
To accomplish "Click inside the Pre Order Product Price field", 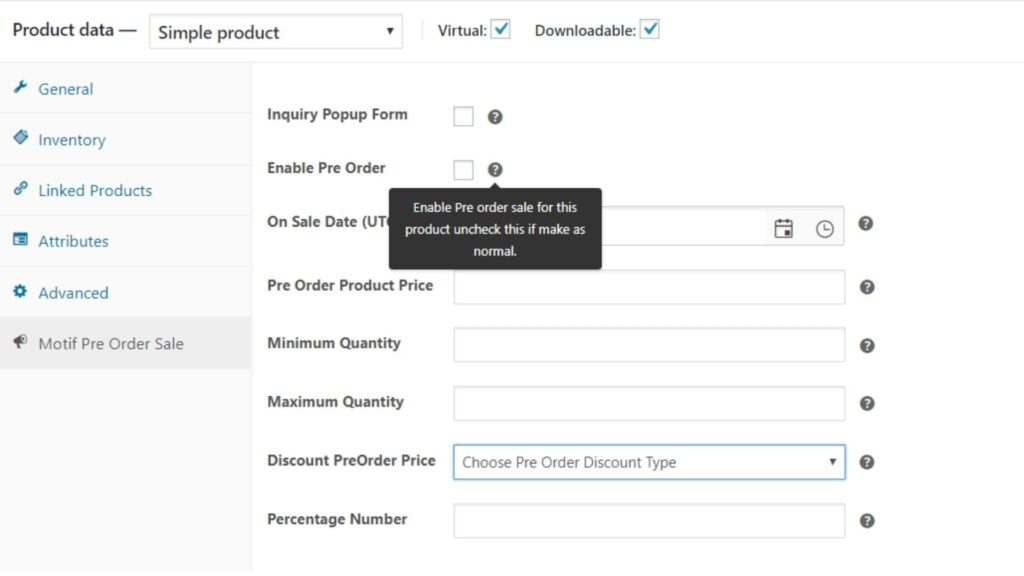I will tap(648, 286).
